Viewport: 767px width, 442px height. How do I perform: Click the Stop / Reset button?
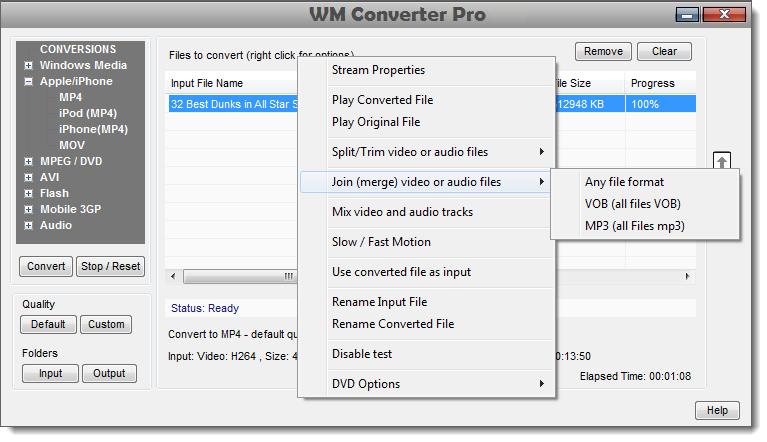click(110, 266)
